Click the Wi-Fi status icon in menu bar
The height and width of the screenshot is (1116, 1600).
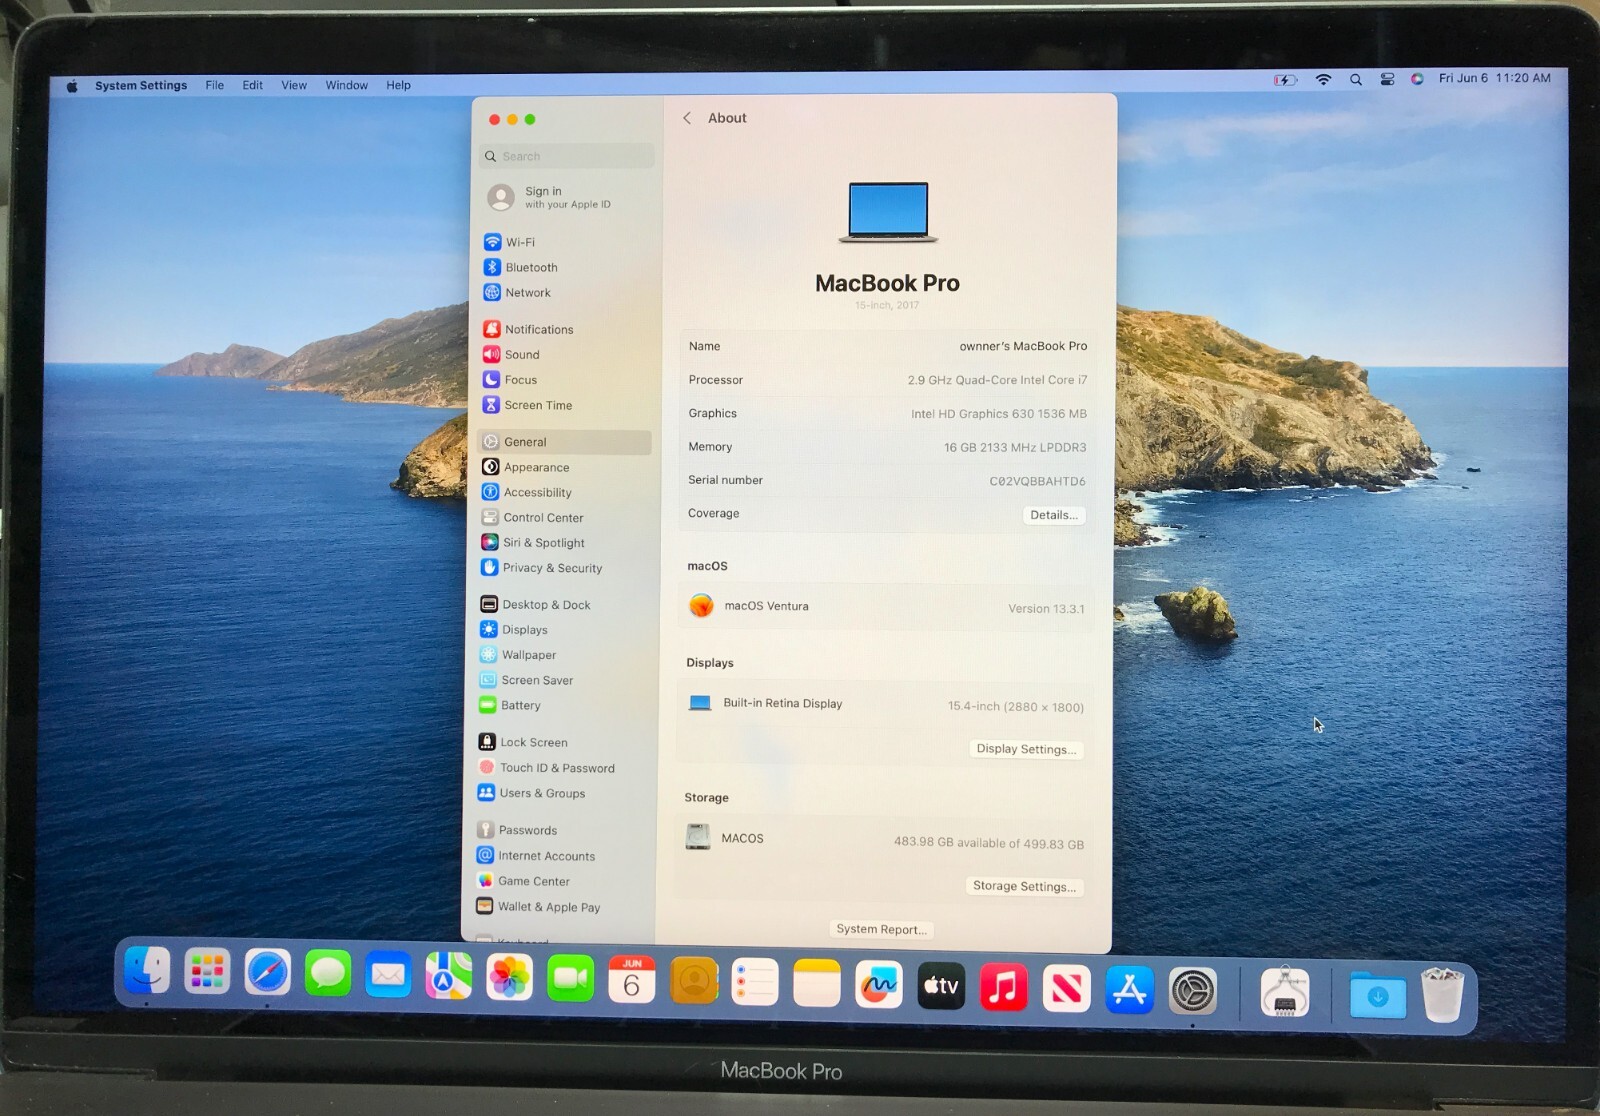(x=1323, y=80)
